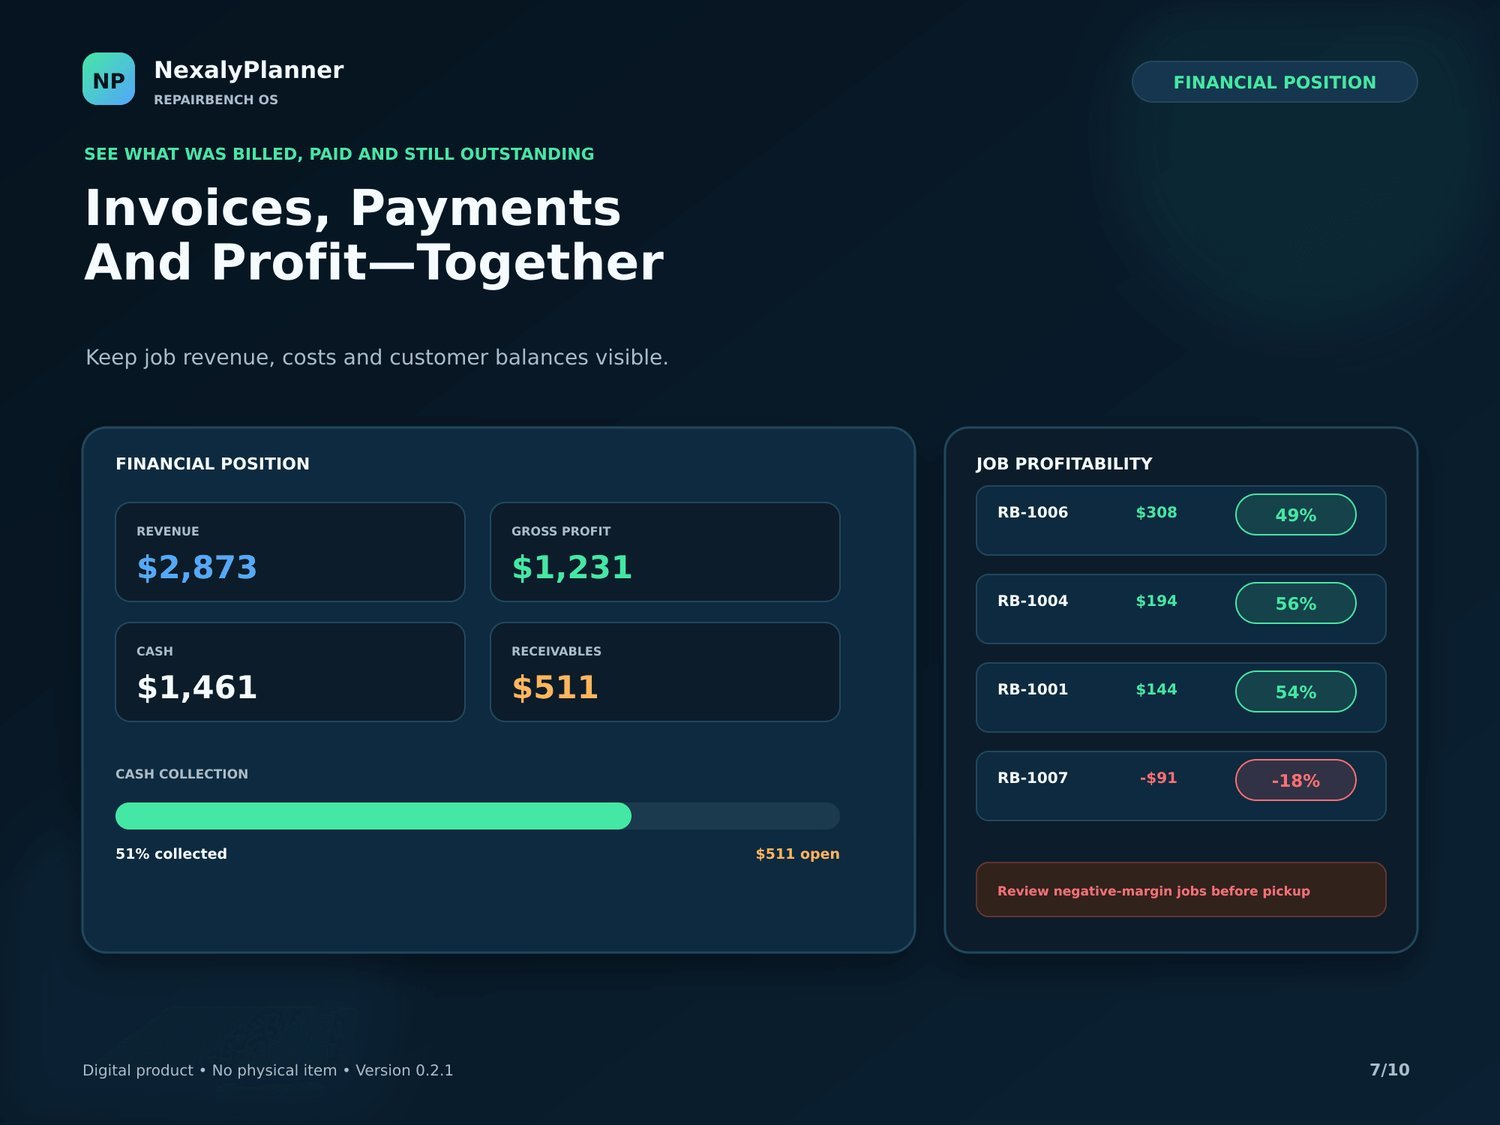Click the CASH COLLECTION label
Image resolution: width=1500 pixels, height=1125 pixels.
coord(182,774)
